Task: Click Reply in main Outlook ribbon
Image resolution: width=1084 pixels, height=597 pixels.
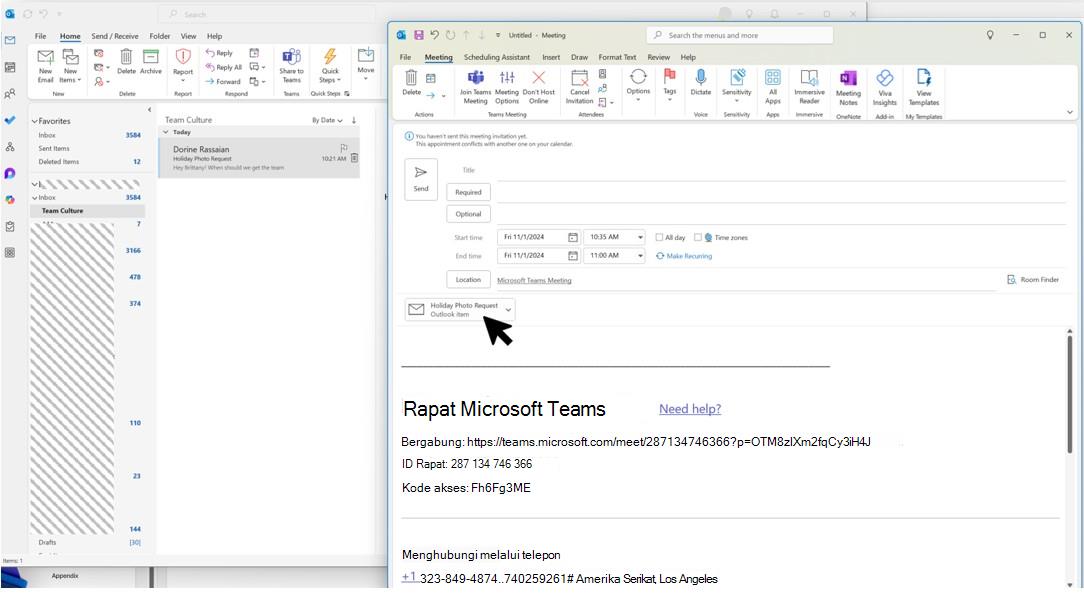Action: click(x=219, y=53)
